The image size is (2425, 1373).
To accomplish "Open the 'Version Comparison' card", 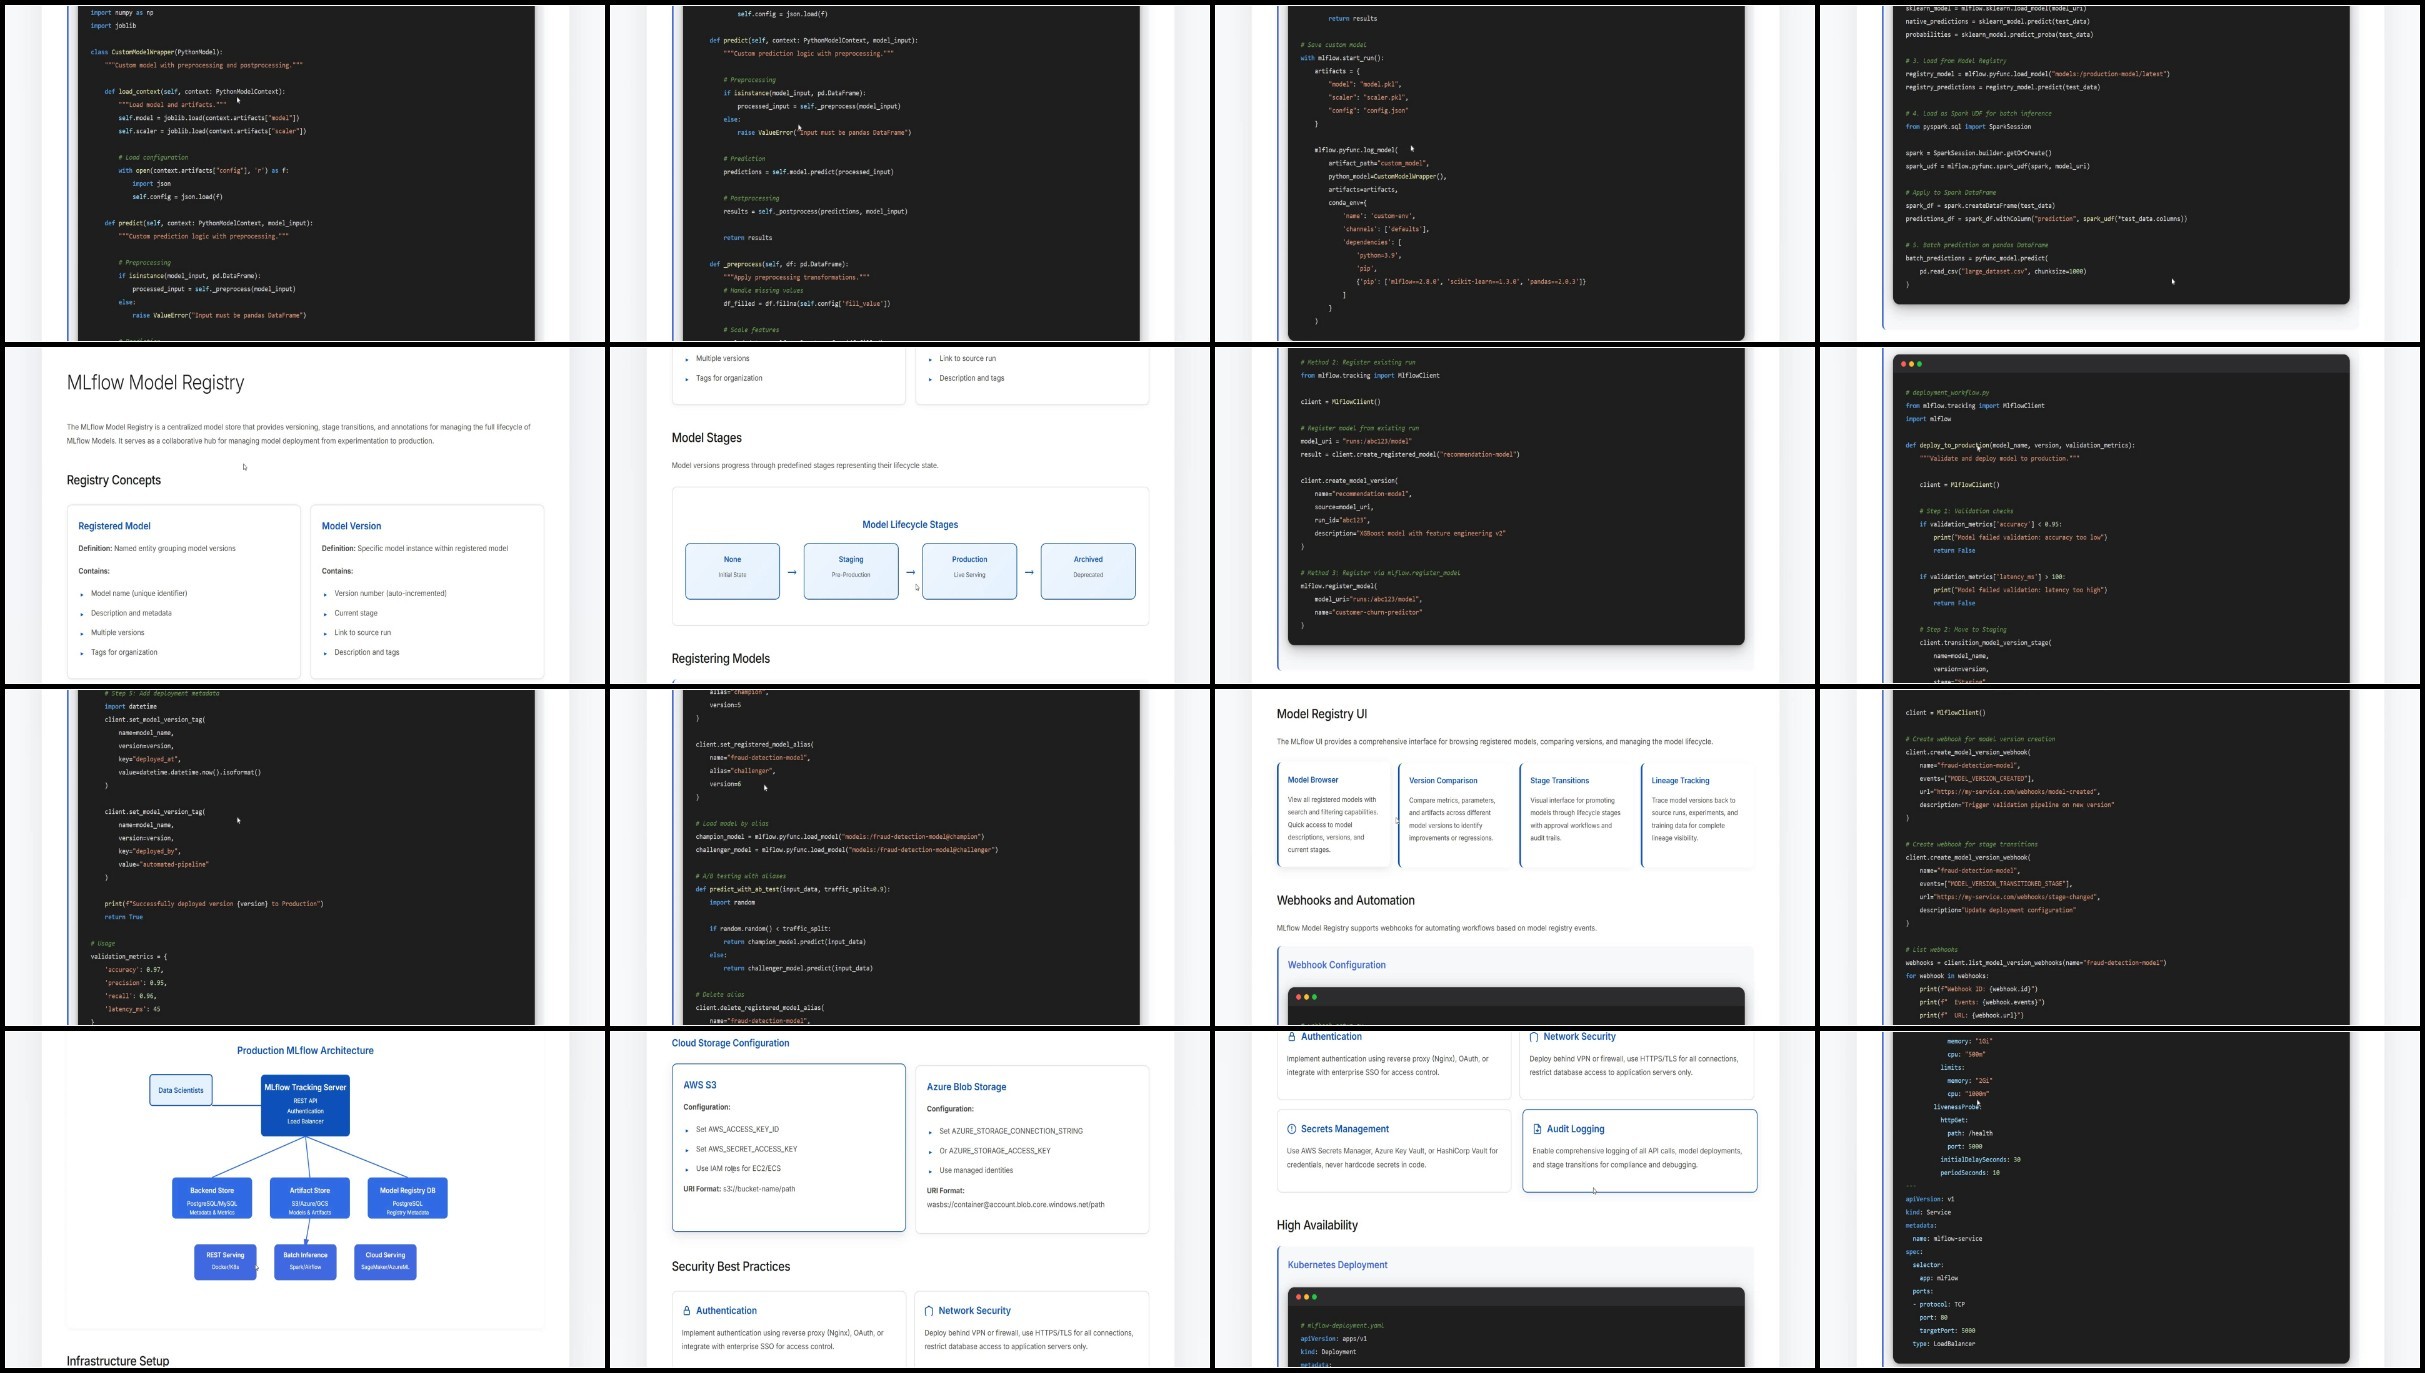I will click(1454, 815).
